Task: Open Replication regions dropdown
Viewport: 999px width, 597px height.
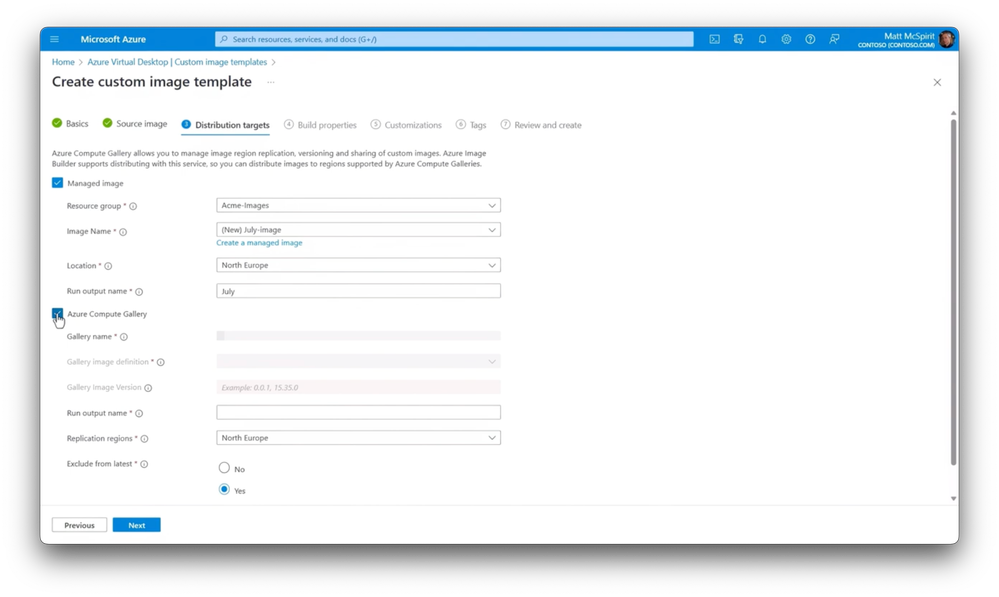Action: coord(358,438)
